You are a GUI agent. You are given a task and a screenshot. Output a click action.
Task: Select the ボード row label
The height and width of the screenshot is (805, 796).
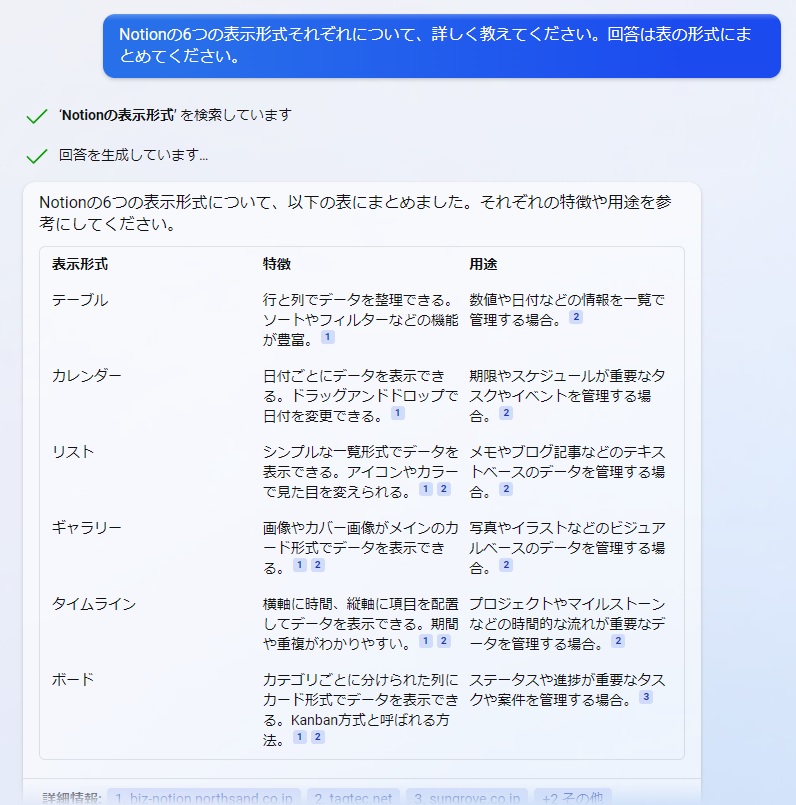pos(73,680)
